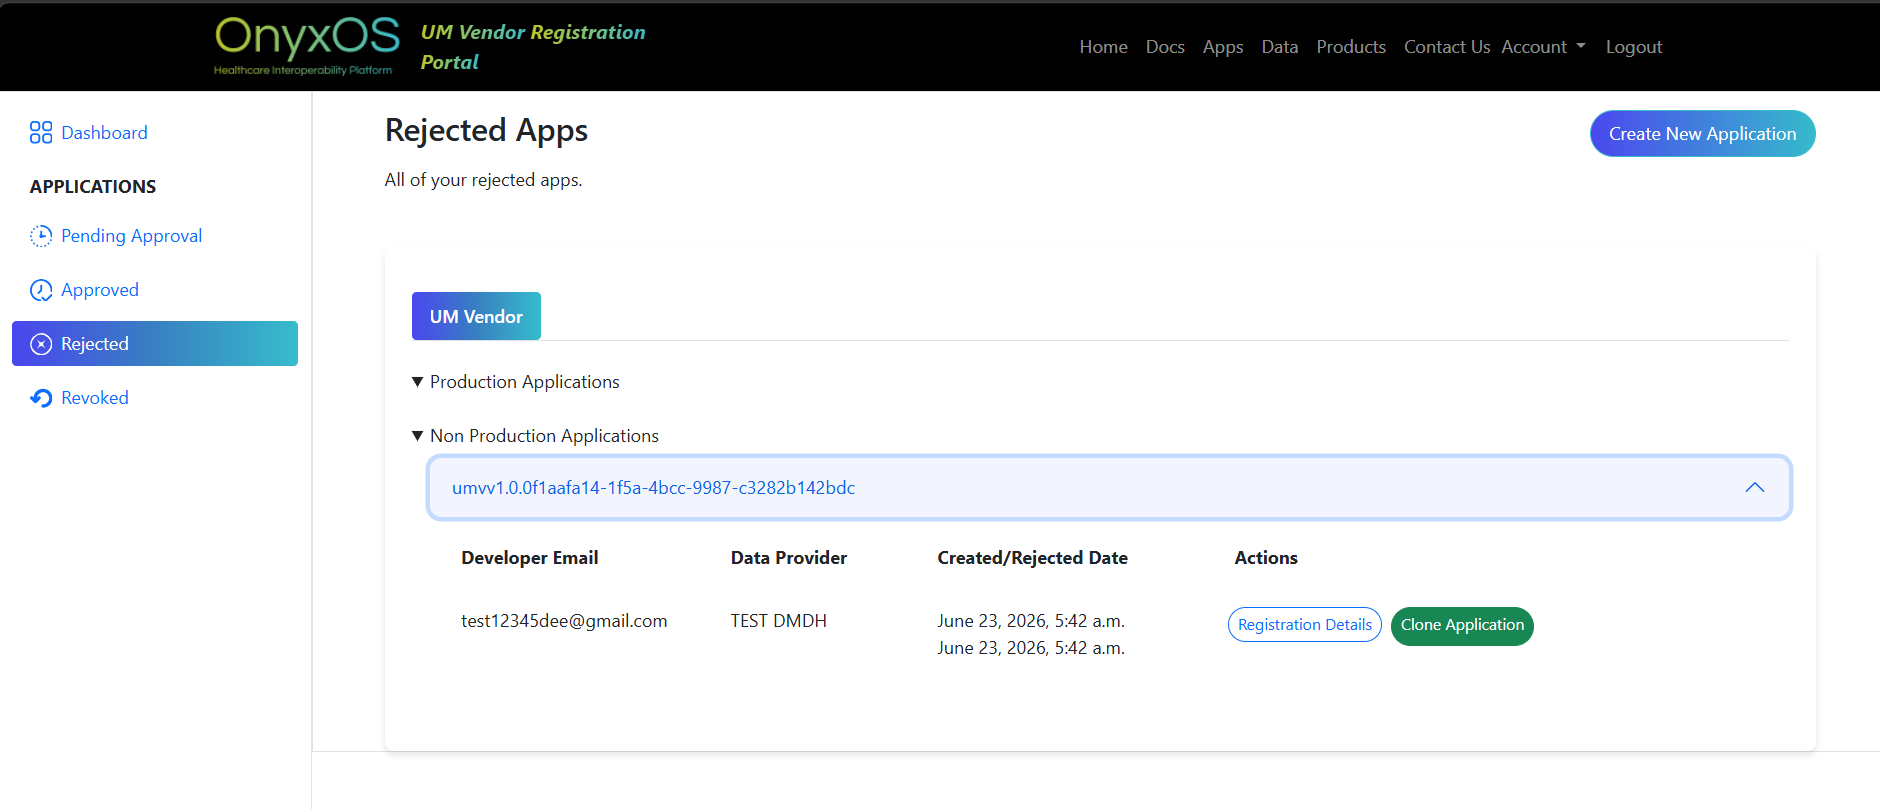Click the email test12345dee@gmail.com
1880x809 pixels.
click(x=564, y=621)
